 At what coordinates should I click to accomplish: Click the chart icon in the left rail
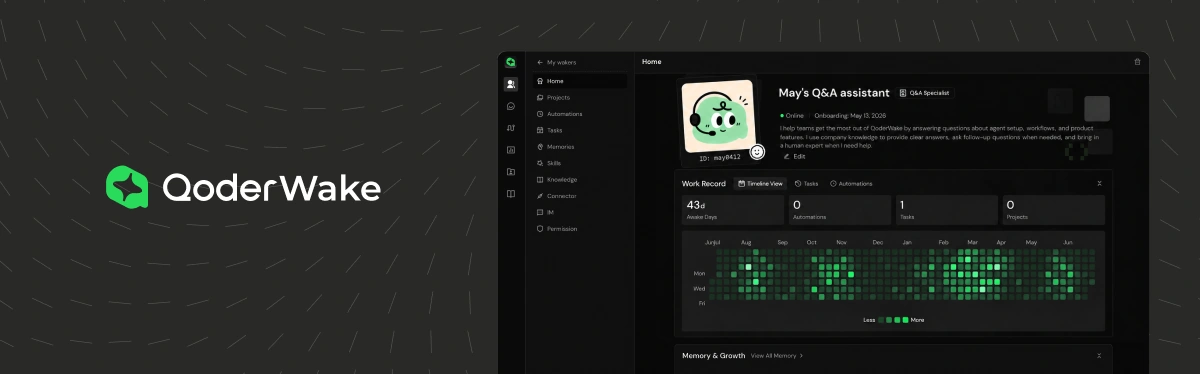[511, 150]
